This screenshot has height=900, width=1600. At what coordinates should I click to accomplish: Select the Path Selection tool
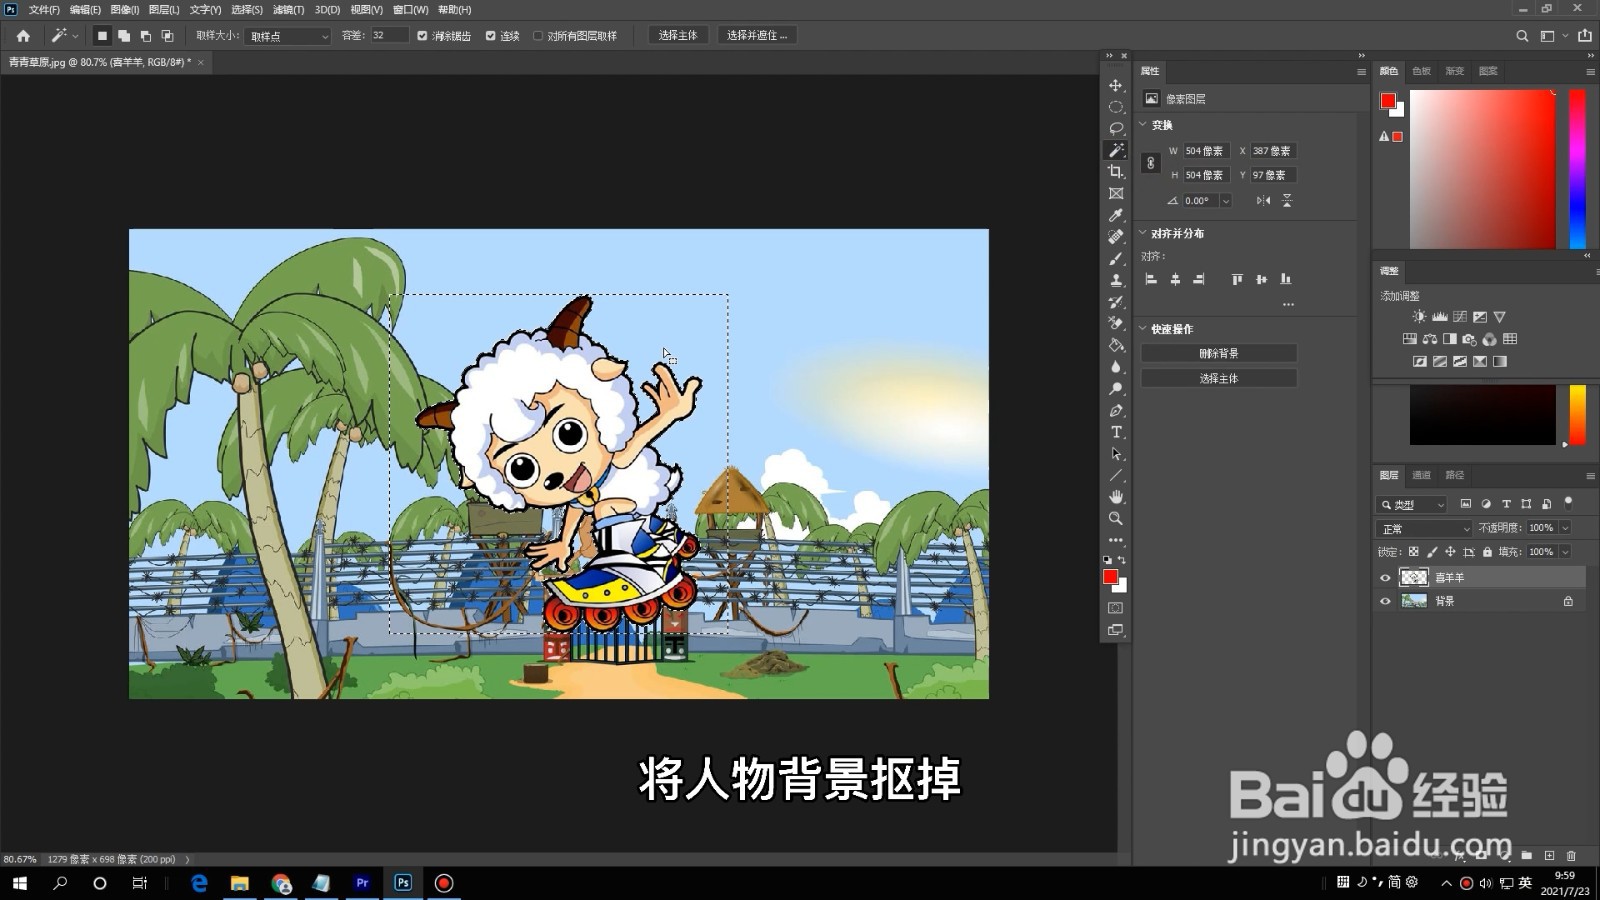pyautogui.click(x=1116, y=453)
